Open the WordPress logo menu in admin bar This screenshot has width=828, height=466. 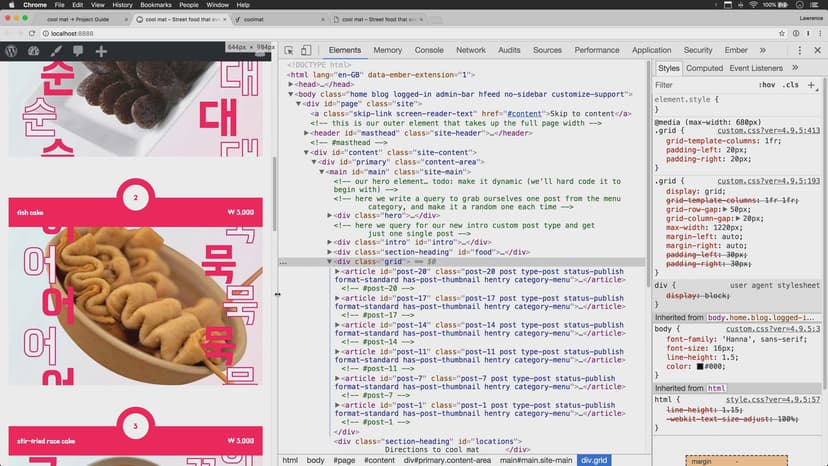(10, 50)
